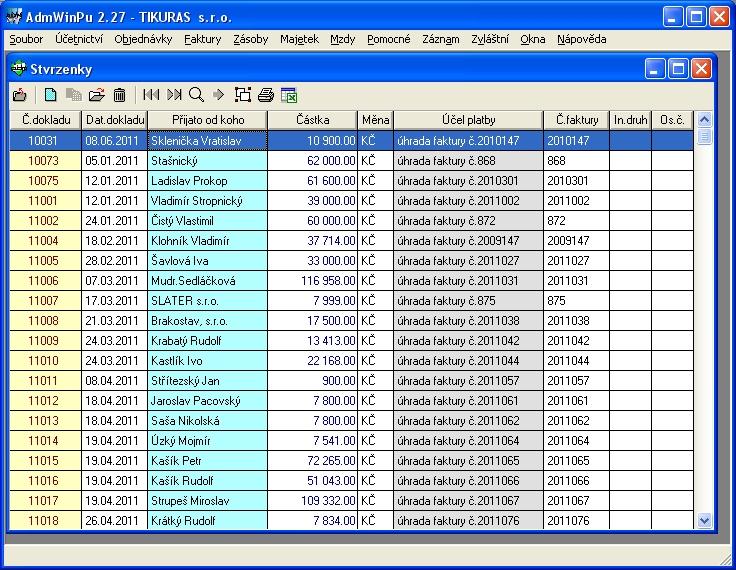
Task: Click the greyed copy record icon
Action: (x=73, y=95)
